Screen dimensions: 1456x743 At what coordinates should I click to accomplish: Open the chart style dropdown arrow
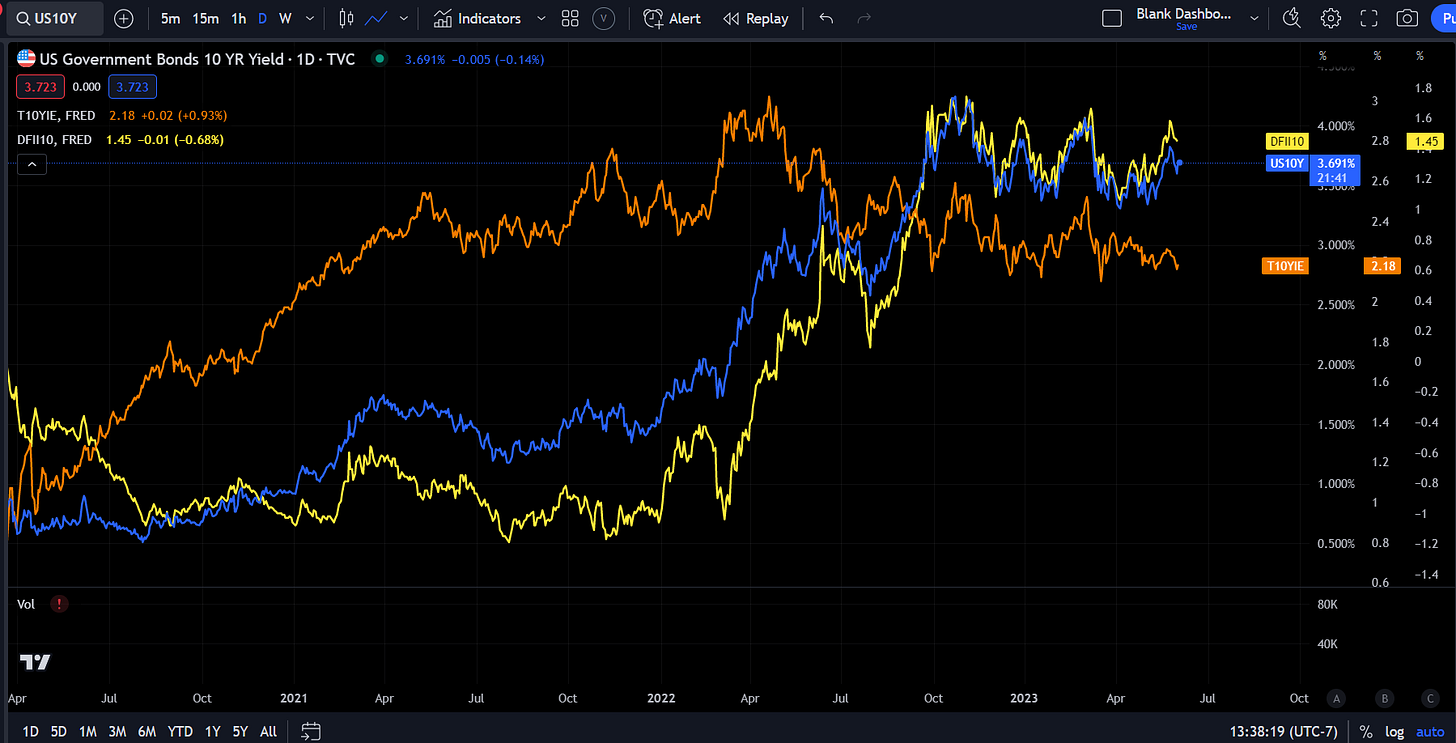click(404, 18)
